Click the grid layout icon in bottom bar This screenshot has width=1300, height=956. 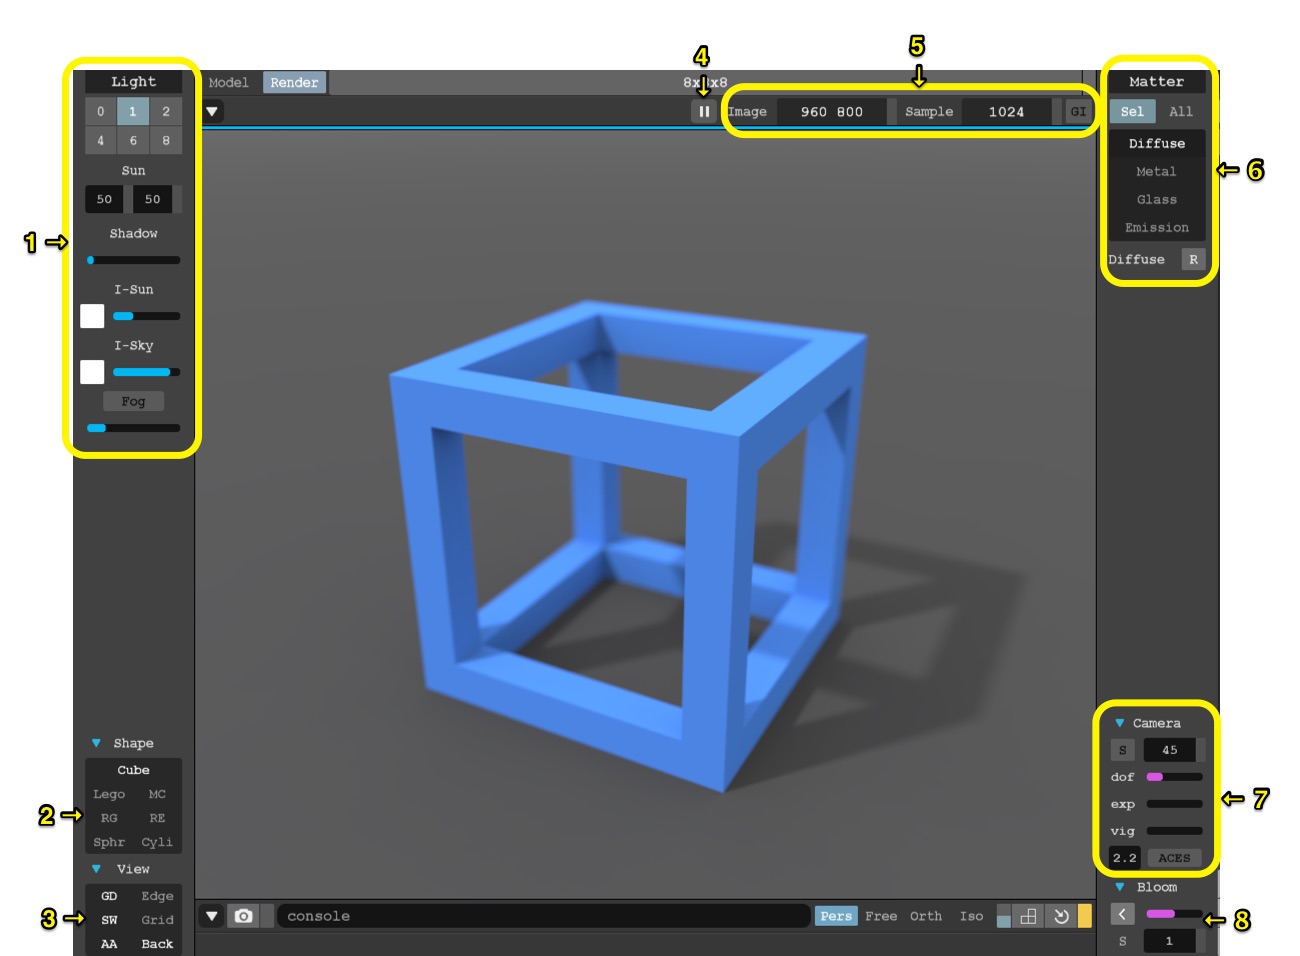pyautogui.click(x=1028, y=916)
